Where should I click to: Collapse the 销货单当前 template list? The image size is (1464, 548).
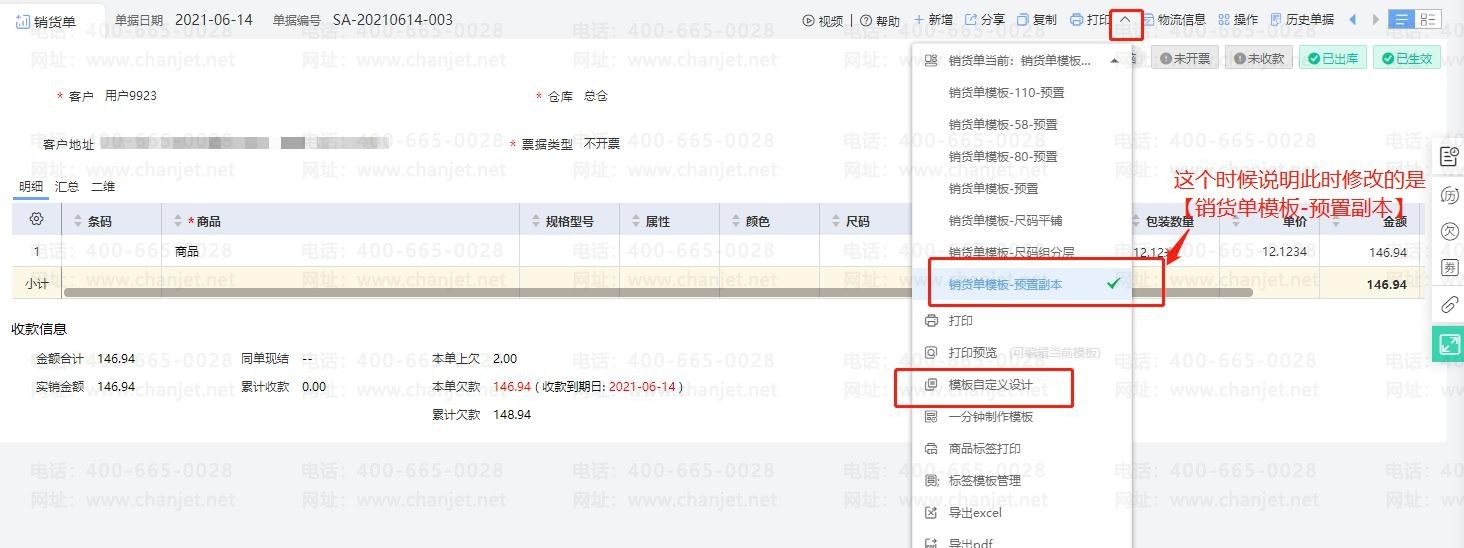coord(1114,61)
